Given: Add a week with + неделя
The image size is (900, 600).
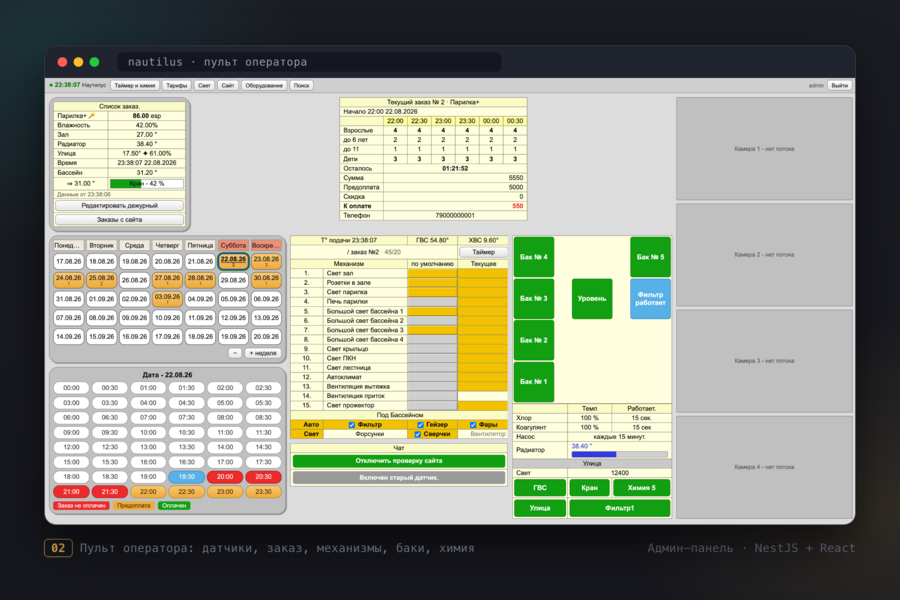Looking at the screenshot, I should pos(263,353).
